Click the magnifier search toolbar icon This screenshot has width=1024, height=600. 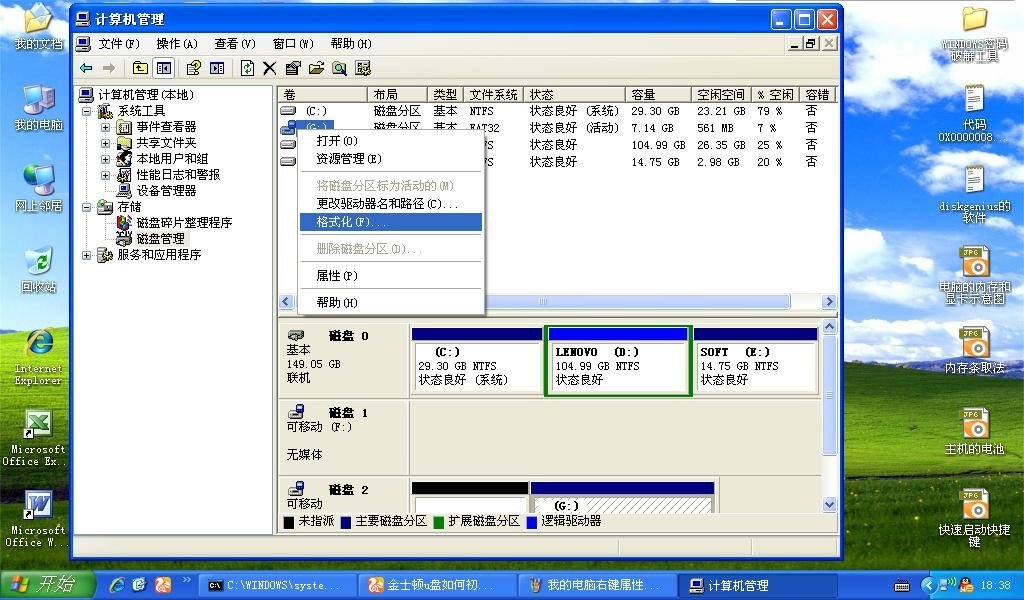[x=339, y=68]
